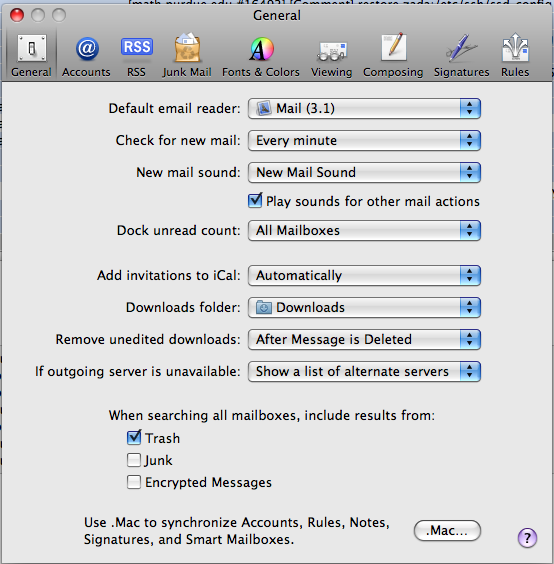The image size is (554, 564).
Task: Open the New mail sound dropdown
Action: click(364, 172)
